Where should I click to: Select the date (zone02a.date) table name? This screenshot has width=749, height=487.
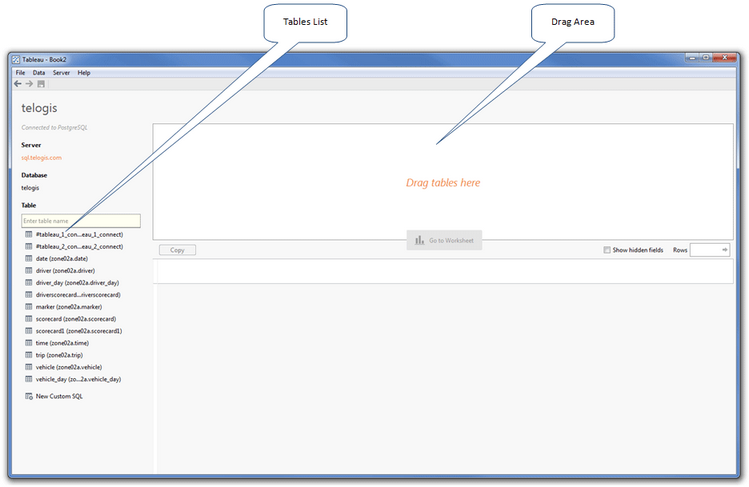[x=62, y=258]
